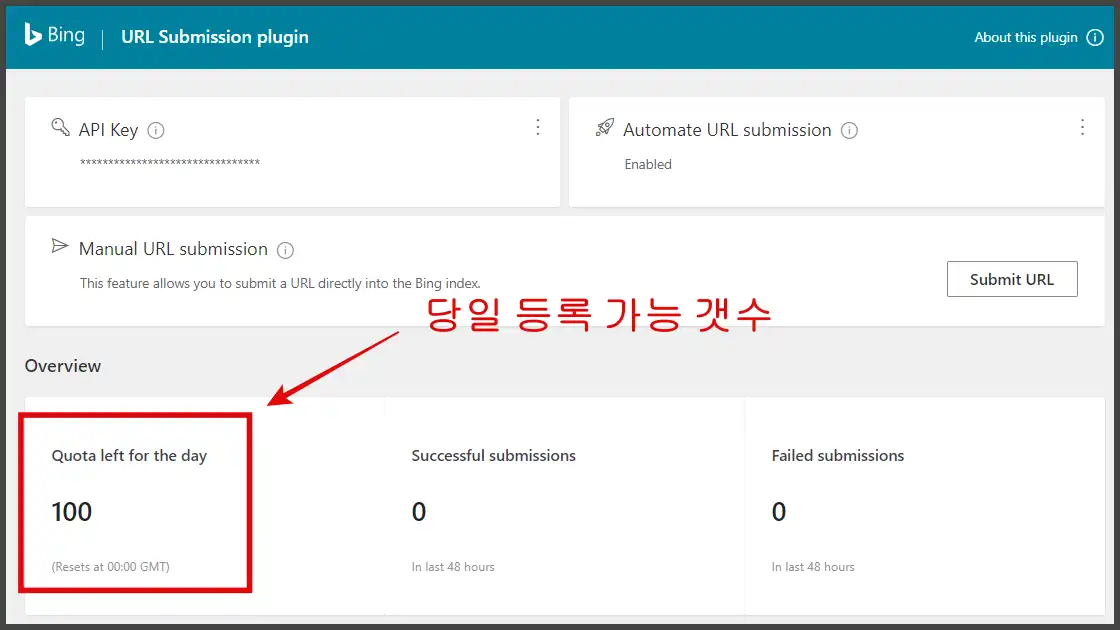Click the quota value 100
This screenshot has width=1120, height=630.
[71, 511]
